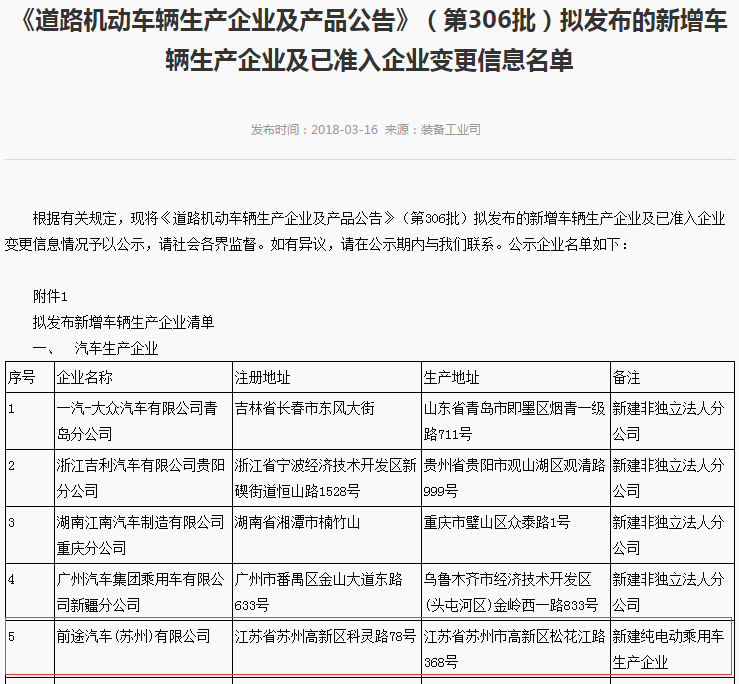The height and width of the screenshot is (684, 739).
Task: Click the 企业名称 column header
Action: (143, 377)
